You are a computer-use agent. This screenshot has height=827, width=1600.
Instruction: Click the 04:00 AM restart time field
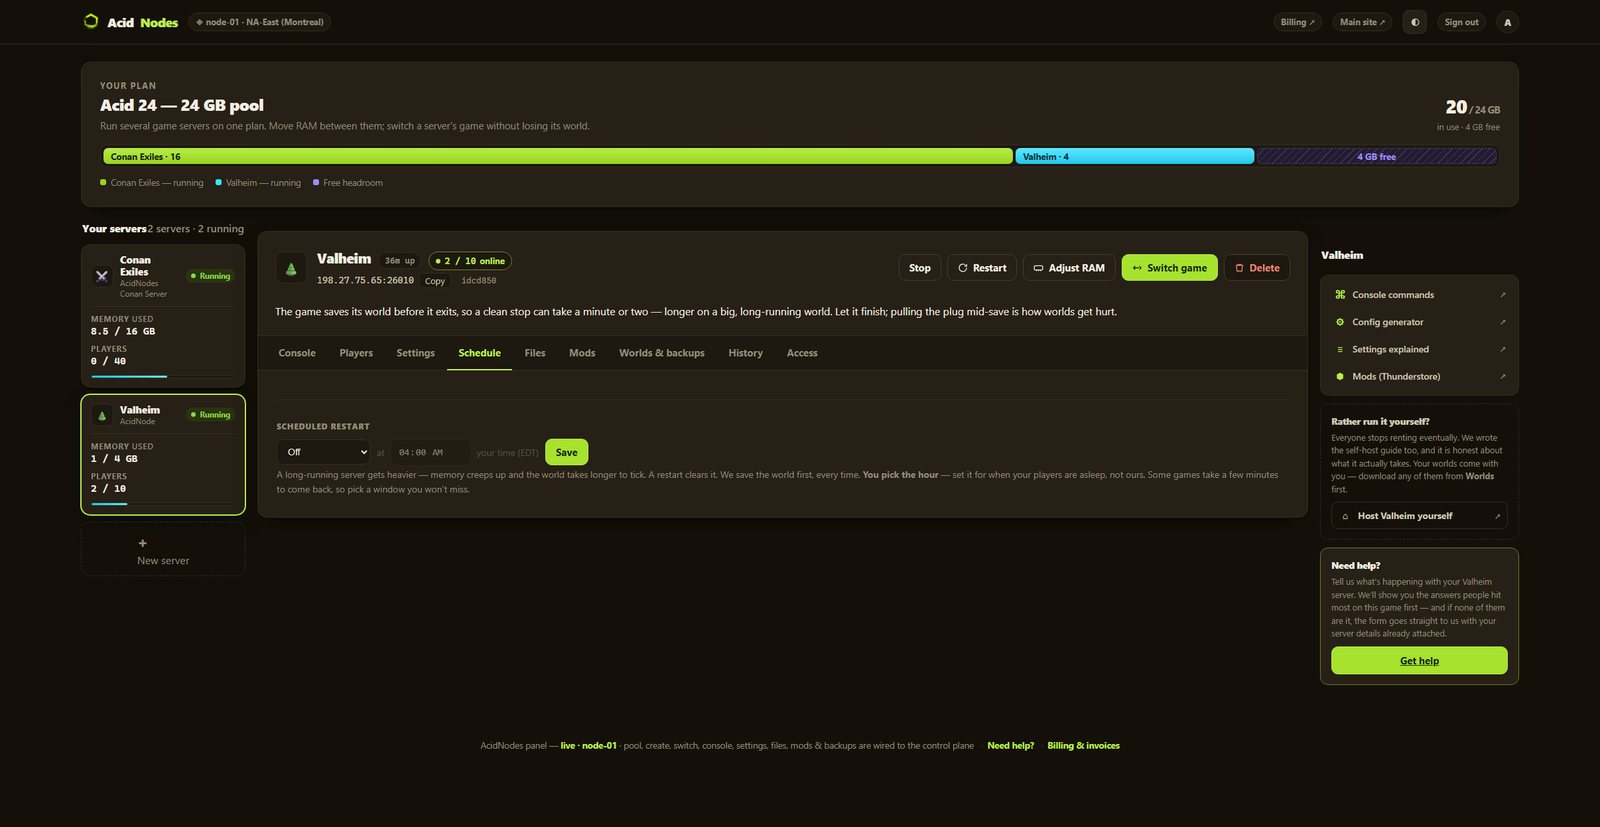coord(430,452)
